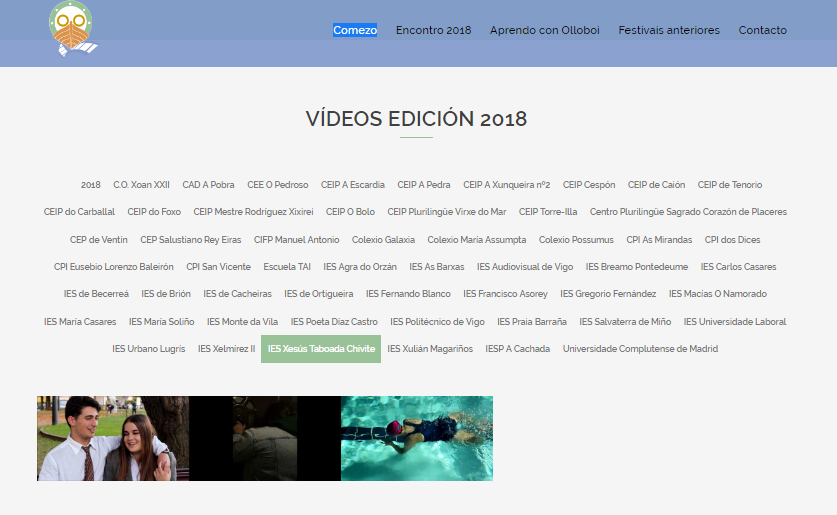The width and height of the screenshot is (837, 515).
Task: Select IES Politécnico de Vigo filter
Action: click(x=437, y=321)
